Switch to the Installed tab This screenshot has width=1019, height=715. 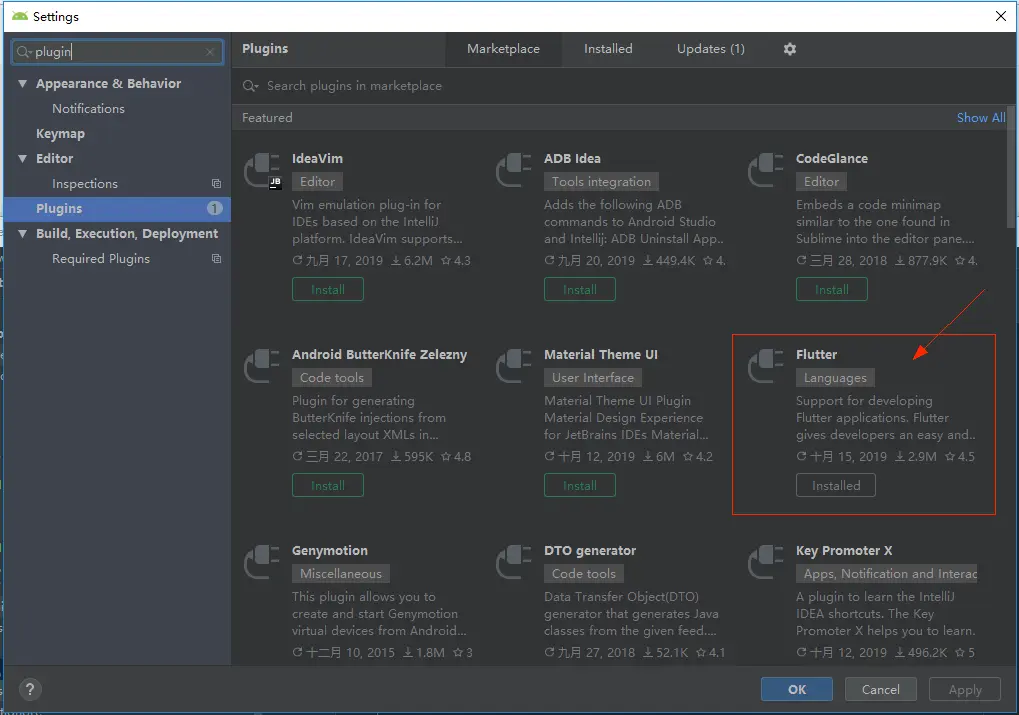tap(608, 49)
